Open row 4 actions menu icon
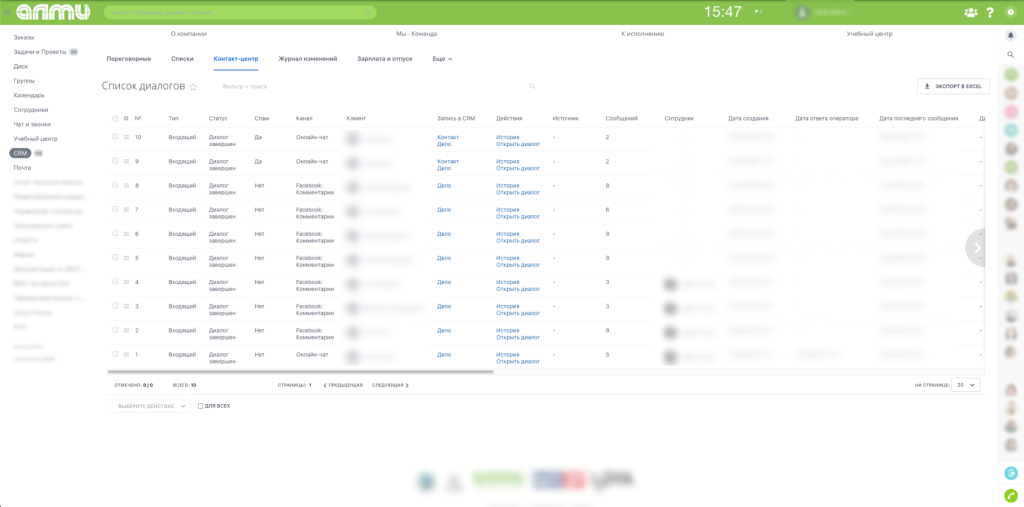Screen dimensions: 1024x507 [126, 282]
